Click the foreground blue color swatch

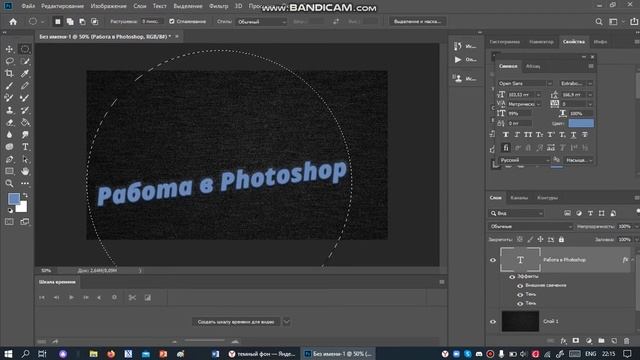click(14, 199)
